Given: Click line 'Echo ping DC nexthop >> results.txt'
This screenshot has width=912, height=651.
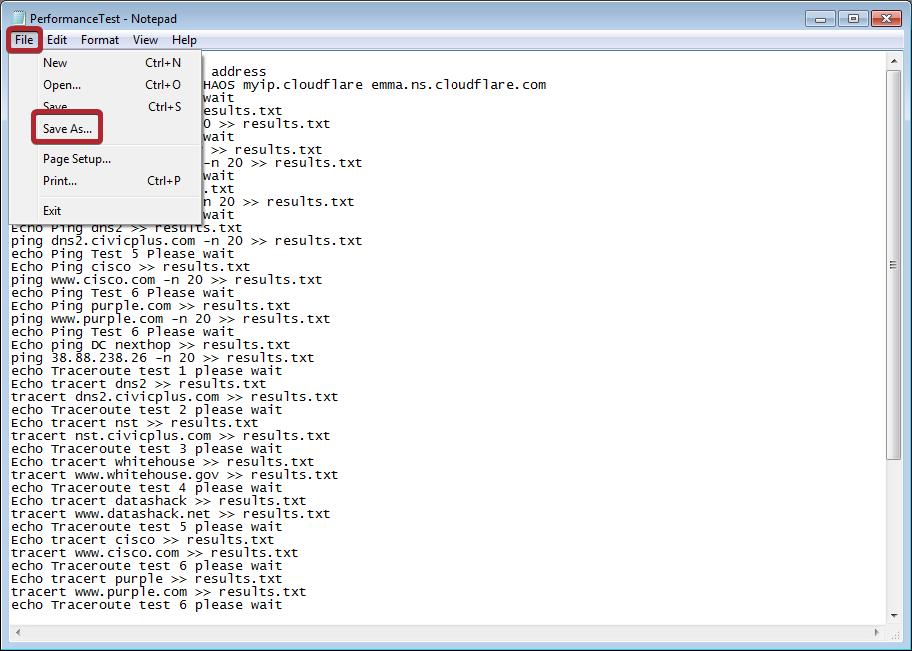Looking at the screenshot, I should click(150, 345).
